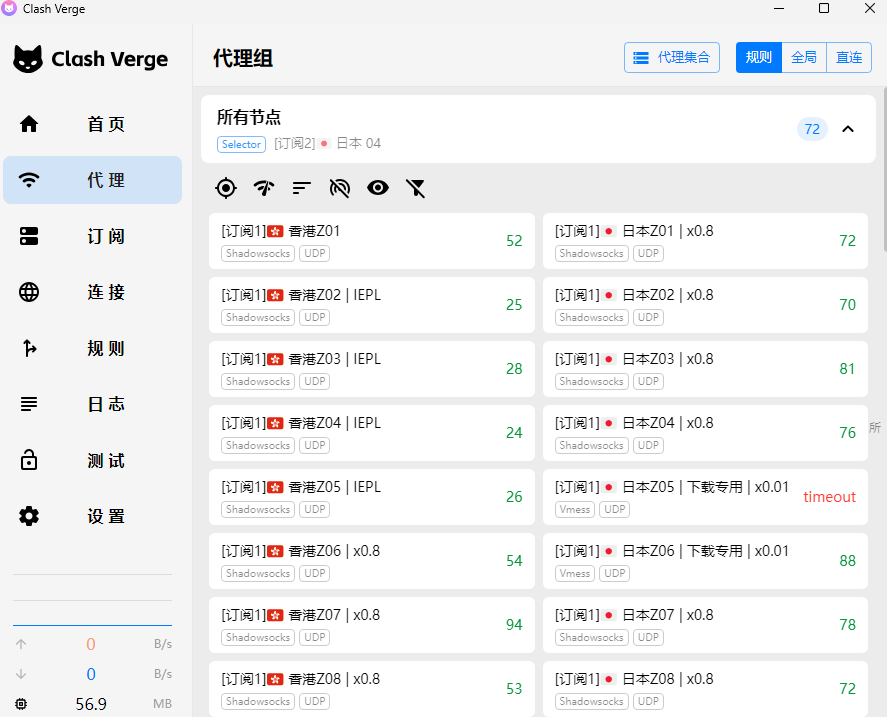
Task: Toggle the crossed-out filter icon
Action: click(416, 187)
